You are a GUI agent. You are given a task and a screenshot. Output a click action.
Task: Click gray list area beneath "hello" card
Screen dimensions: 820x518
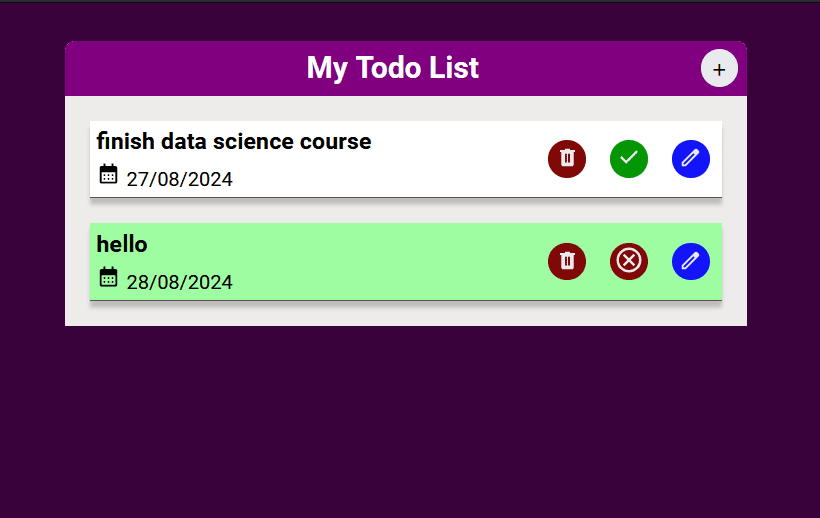pos(406,314)
